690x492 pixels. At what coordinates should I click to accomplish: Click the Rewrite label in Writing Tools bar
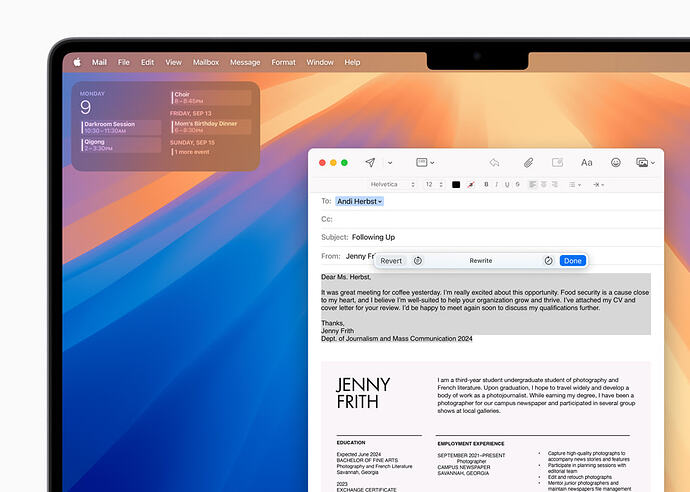pyautogui.click(x=481, y=261)
